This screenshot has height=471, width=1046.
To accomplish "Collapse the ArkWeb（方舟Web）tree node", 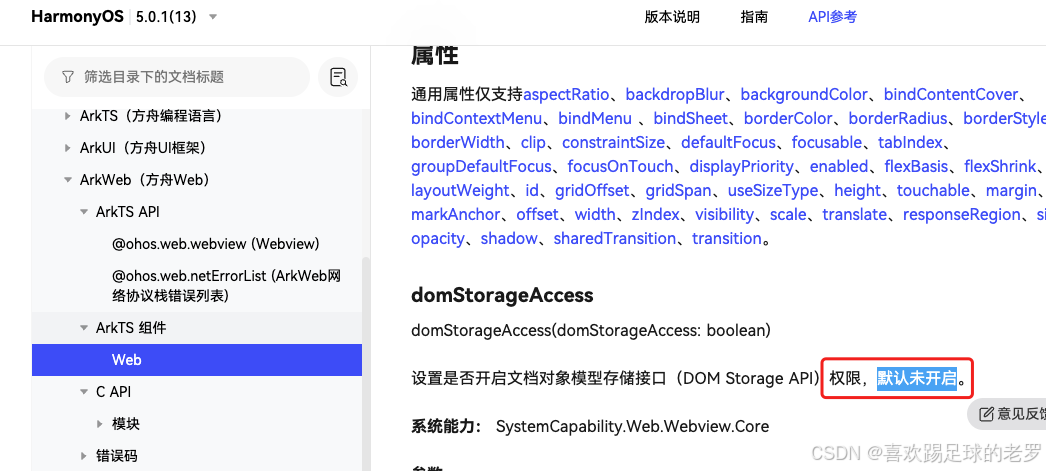I will coord(67,179).
